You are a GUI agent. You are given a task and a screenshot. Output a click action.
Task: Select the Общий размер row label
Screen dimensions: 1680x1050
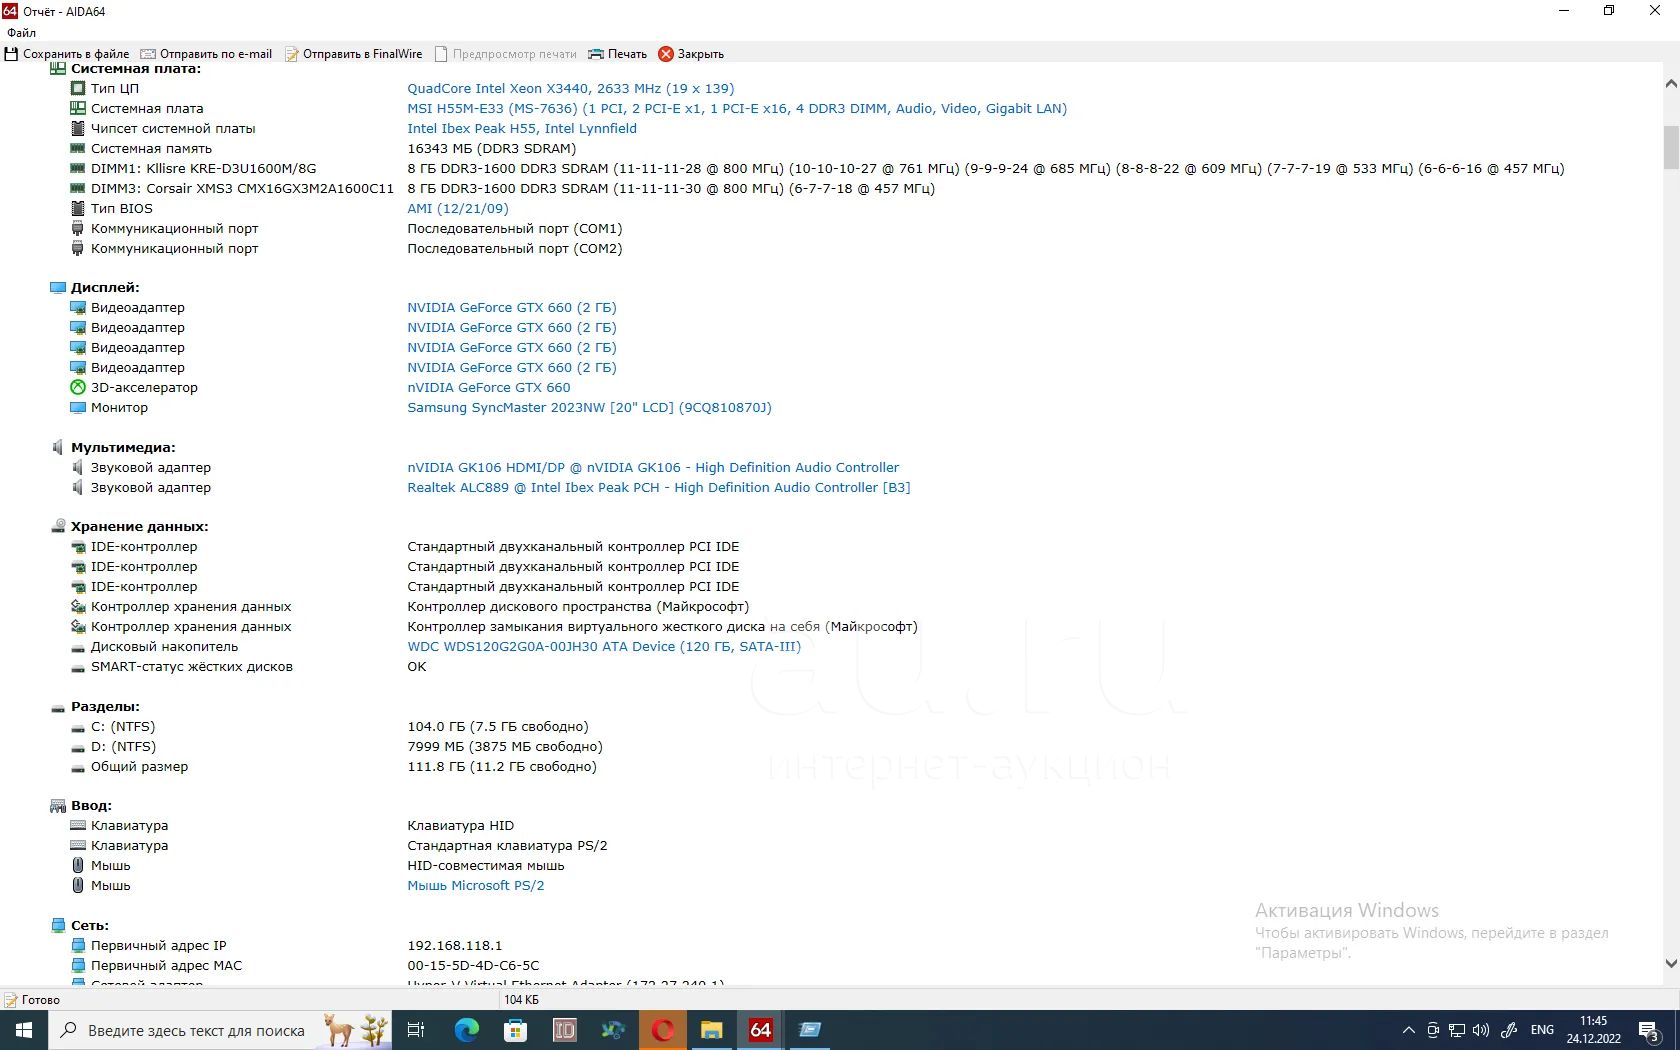click(139, 766)
